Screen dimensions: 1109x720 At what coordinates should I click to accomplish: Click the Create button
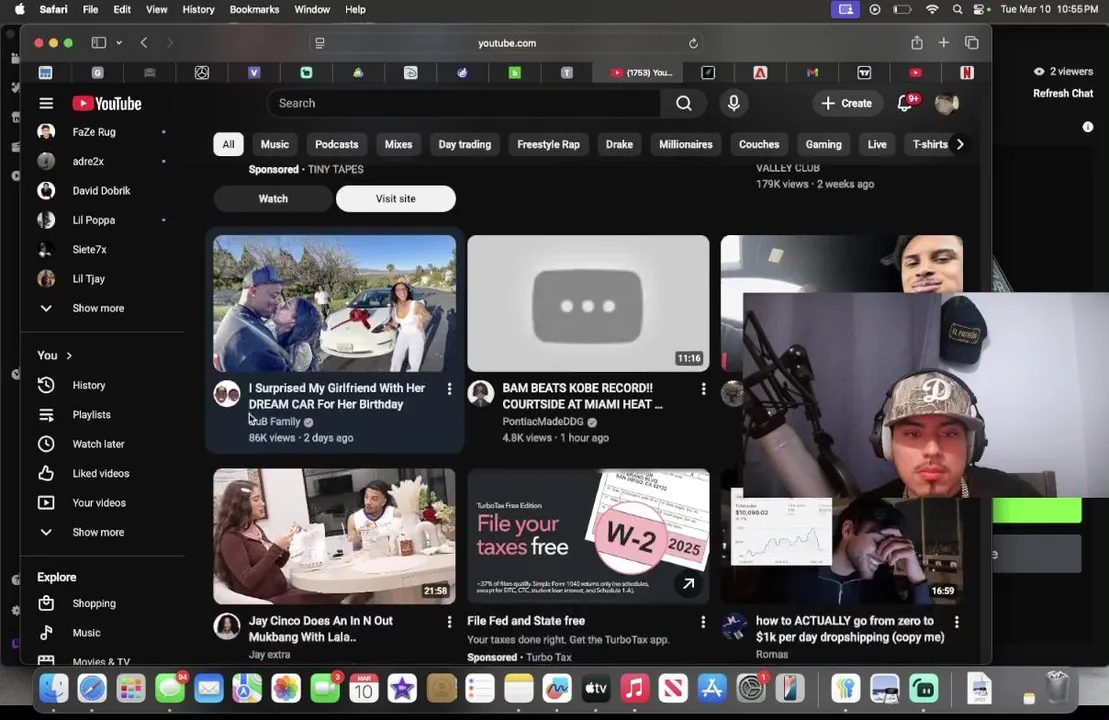(847, 103)
